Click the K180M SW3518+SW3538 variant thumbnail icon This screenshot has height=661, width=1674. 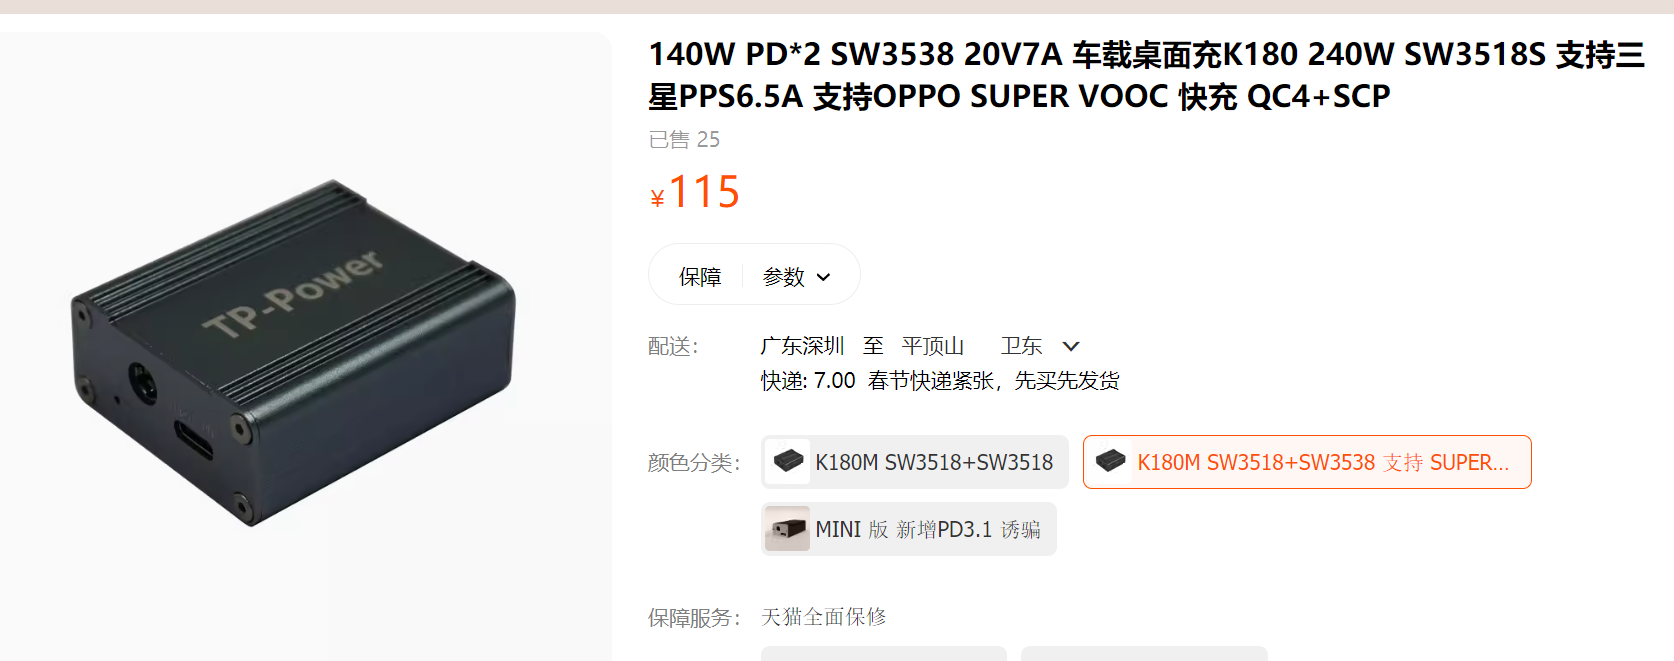click(x=1110, y=462)
